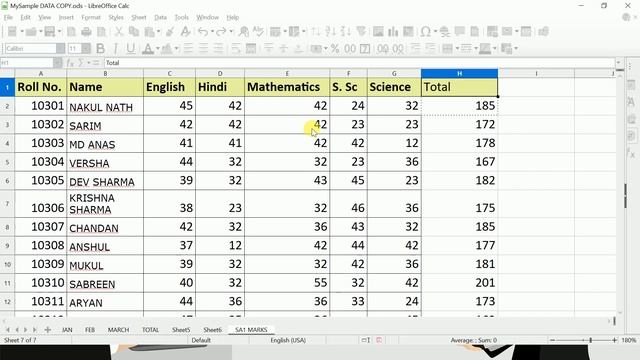Open the Font Name dropdown arrow
This screenshot has height=360, width=640.
point(60,49)
